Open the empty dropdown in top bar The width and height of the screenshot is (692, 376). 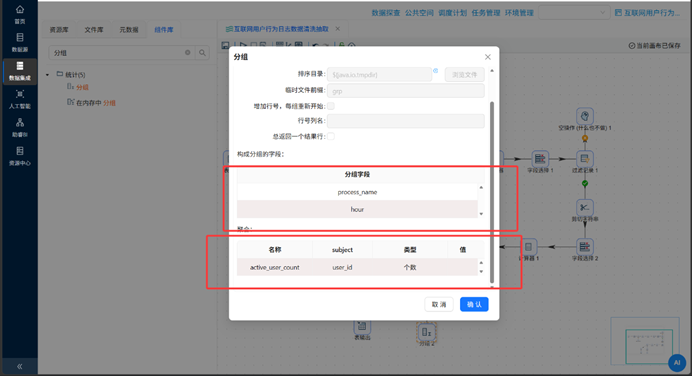574,13
